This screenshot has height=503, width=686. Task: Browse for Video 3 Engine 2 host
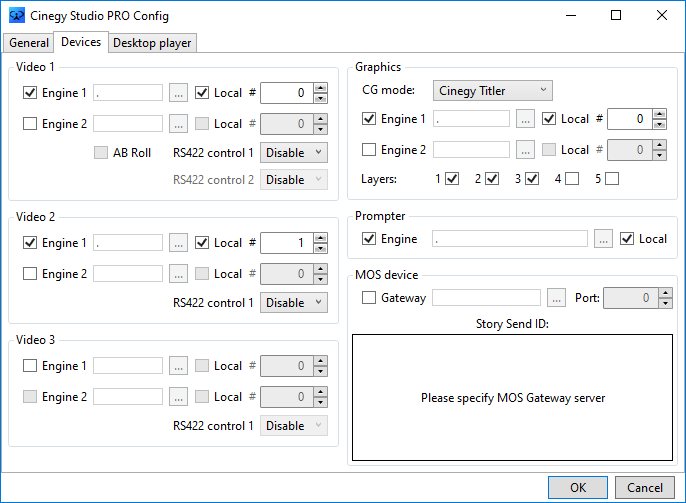(x=178, y=397)
